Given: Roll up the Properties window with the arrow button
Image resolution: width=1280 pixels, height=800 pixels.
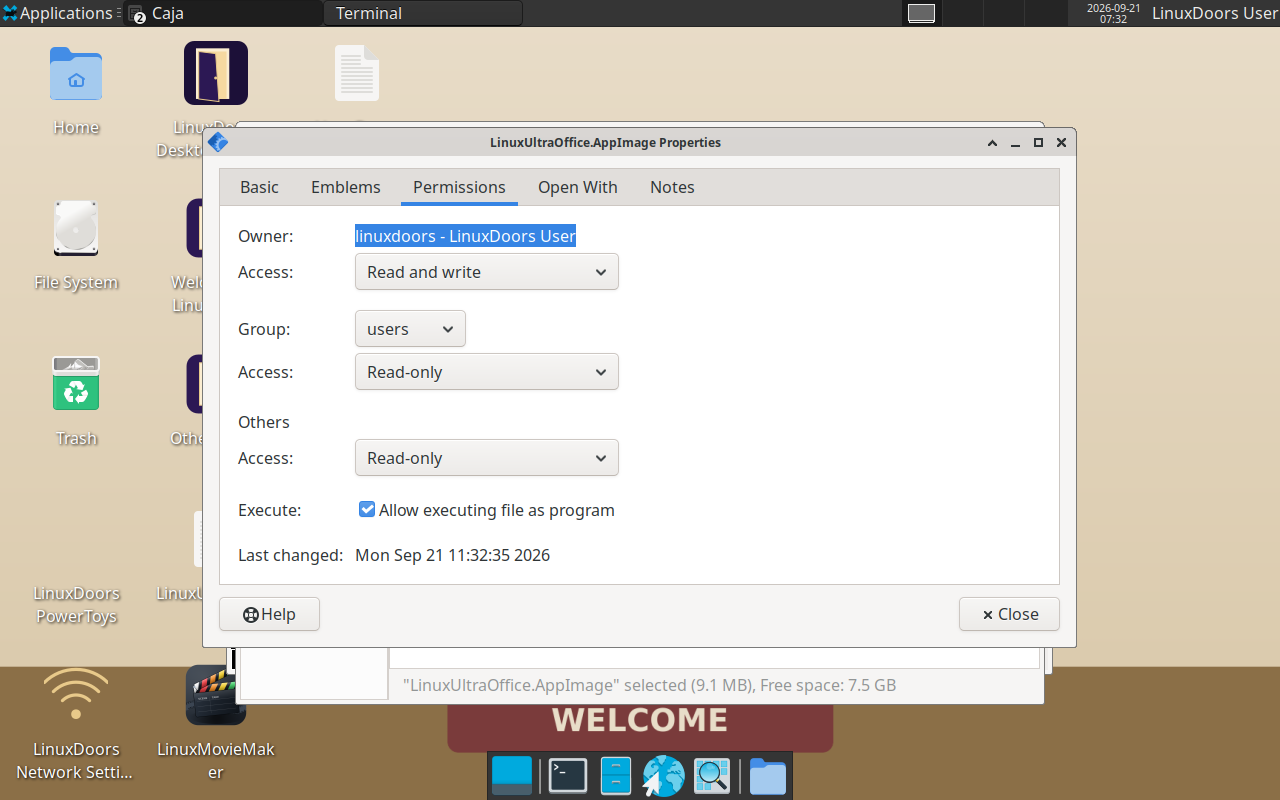Looking at the screenshot, I should tap(992, 143).
